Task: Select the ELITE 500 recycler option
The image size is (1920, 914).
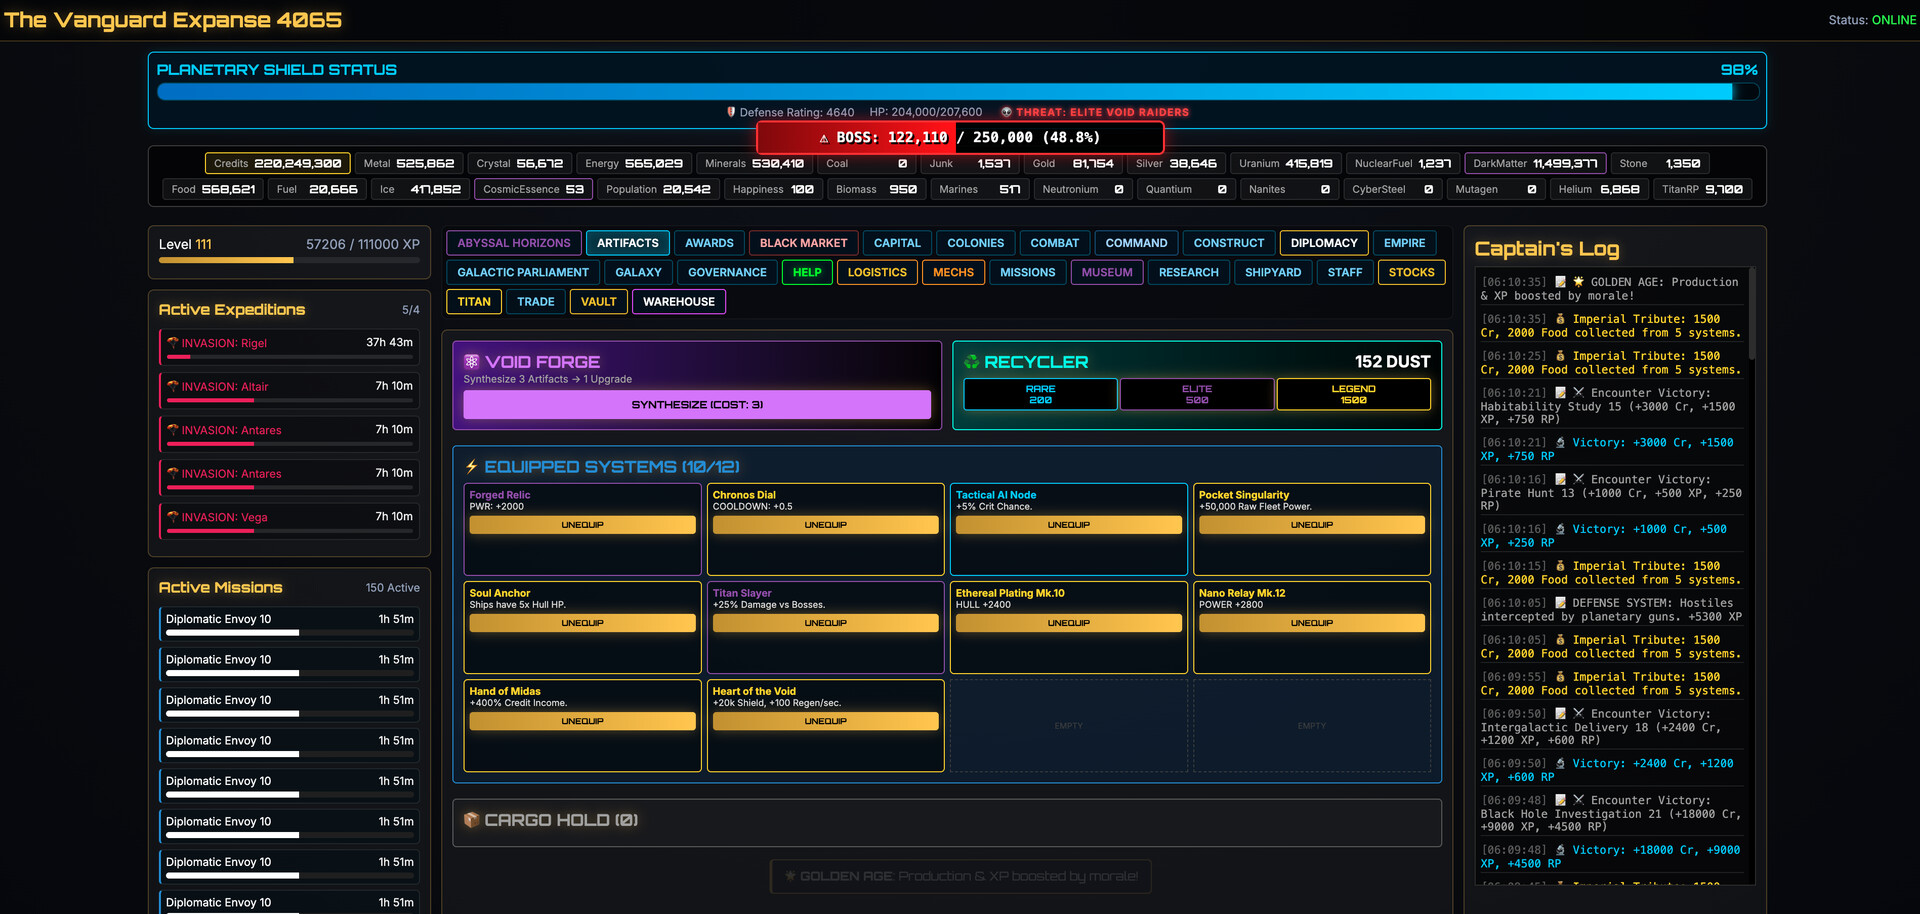Action: (x=1197, y=394)
